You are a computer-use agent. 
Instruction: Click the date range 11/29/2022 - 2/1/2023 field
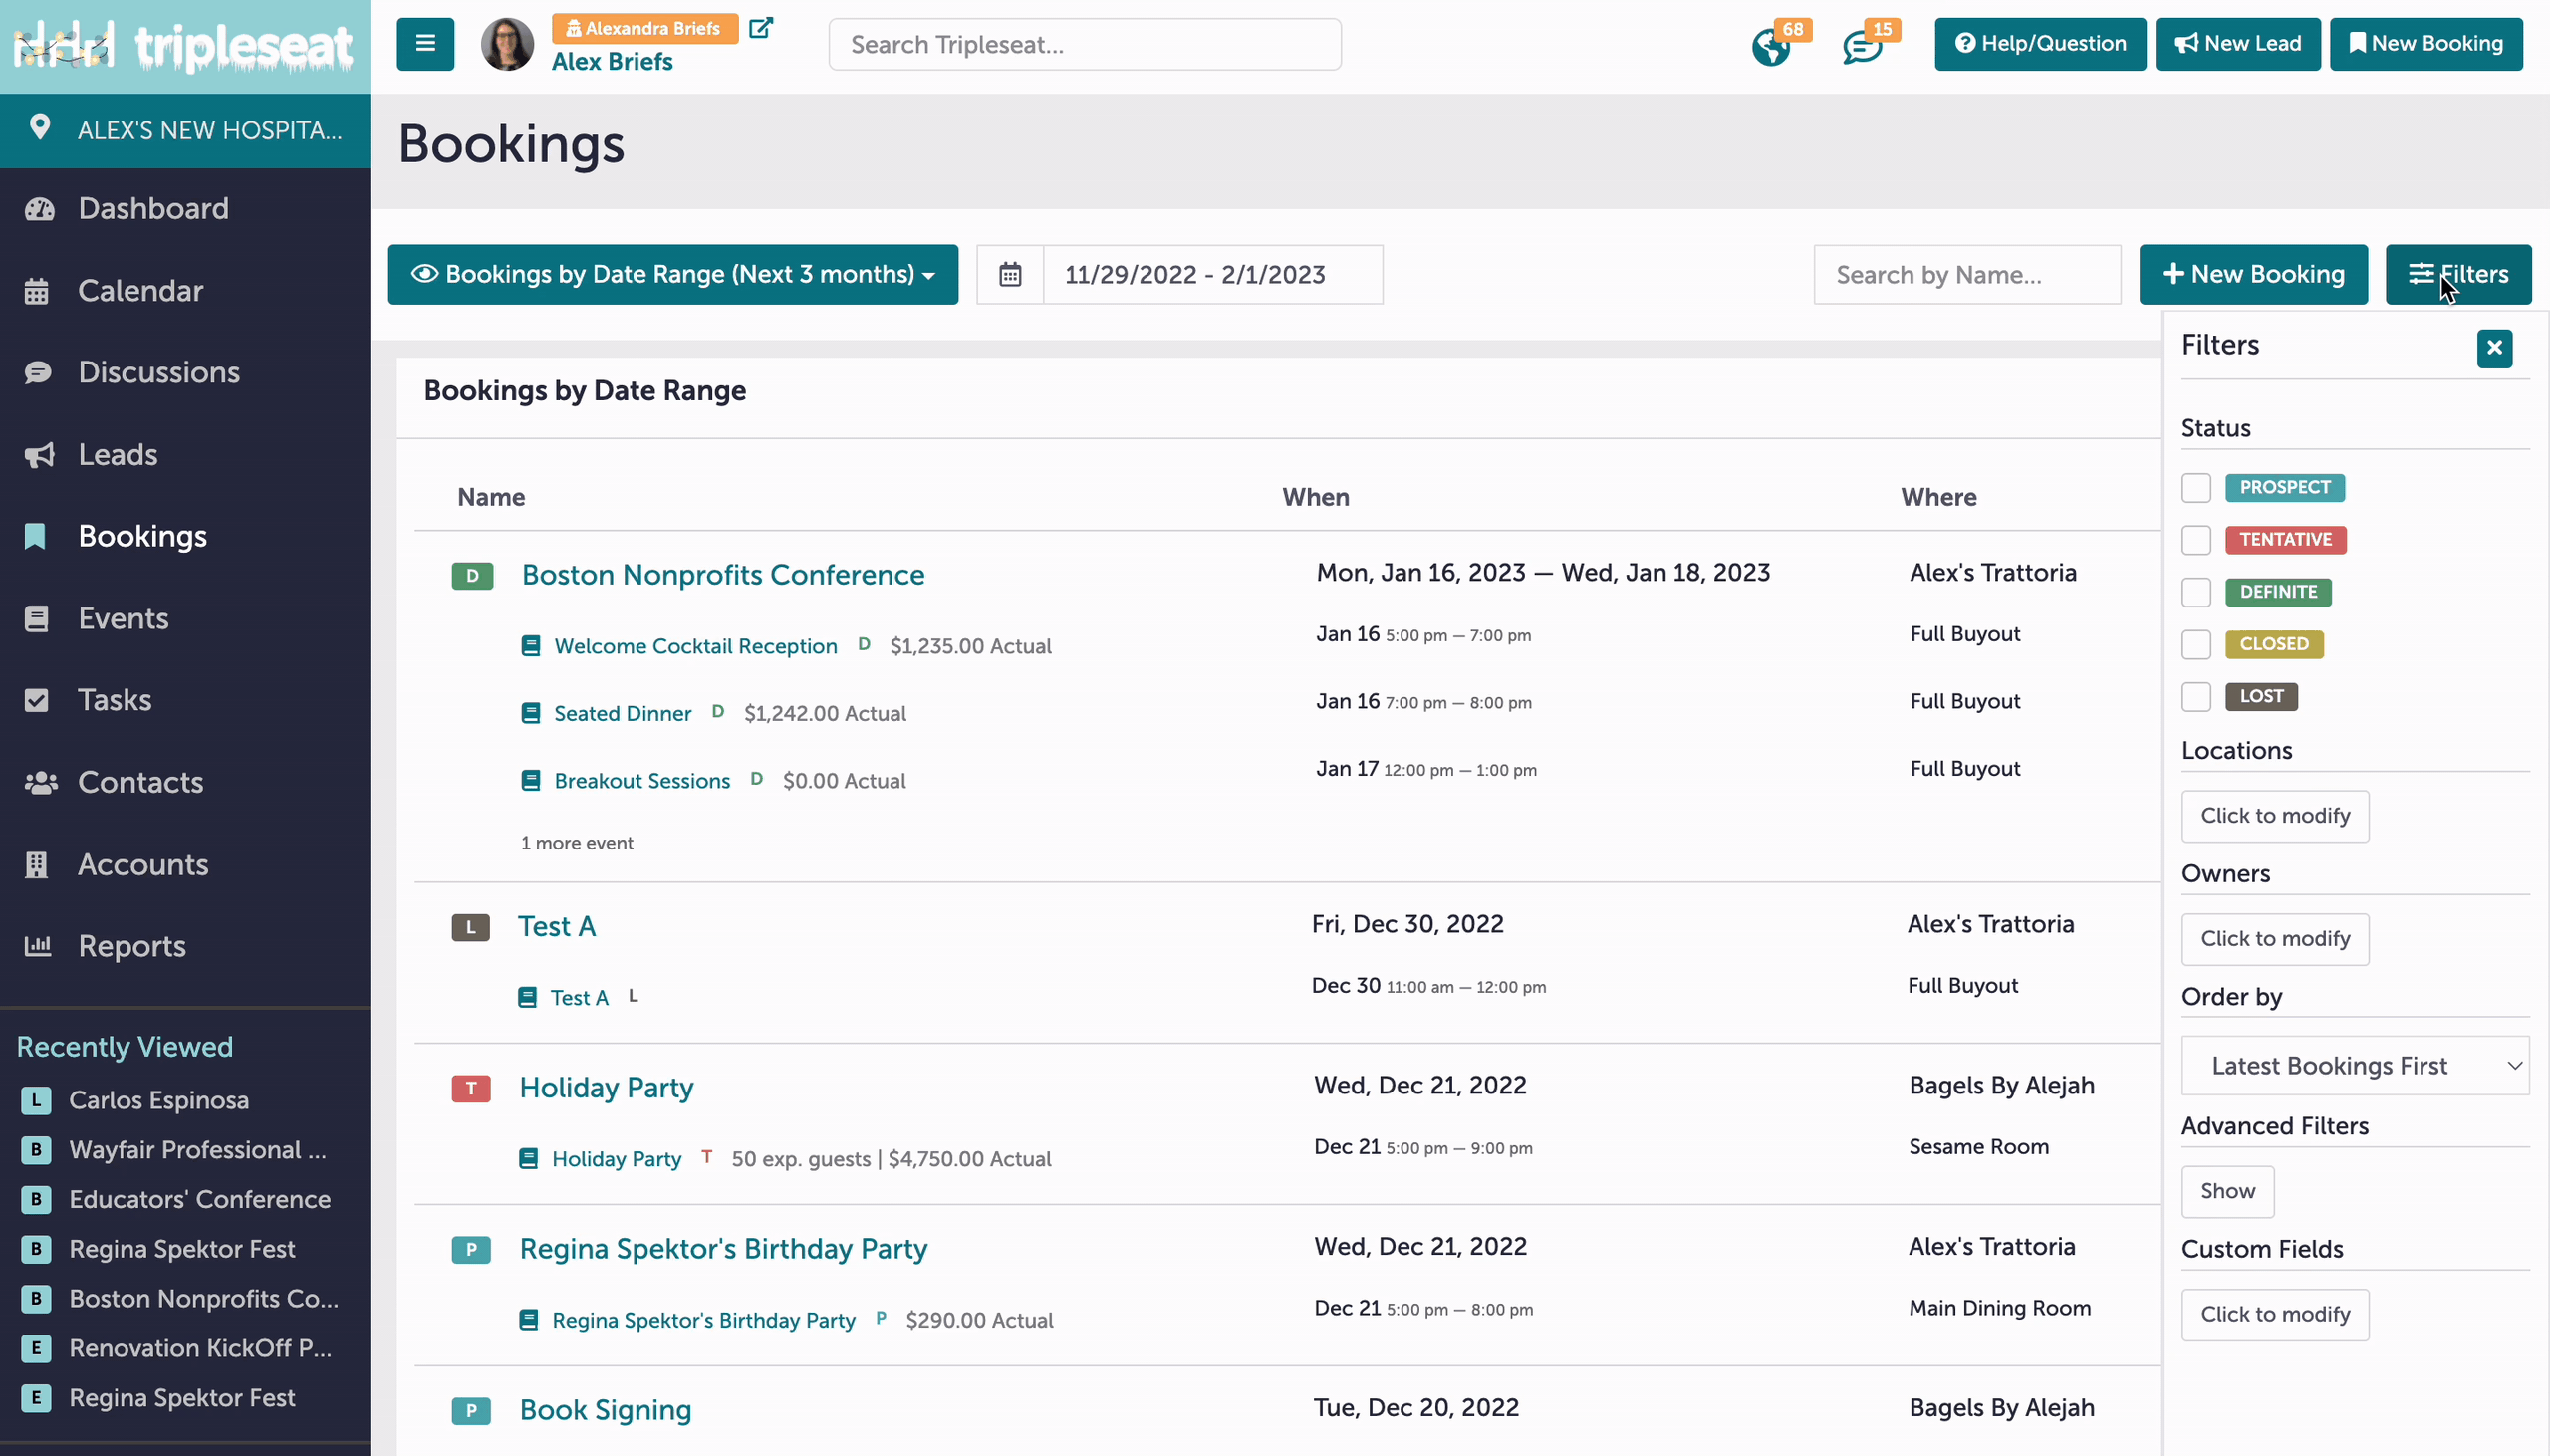tap(1212, 274)
